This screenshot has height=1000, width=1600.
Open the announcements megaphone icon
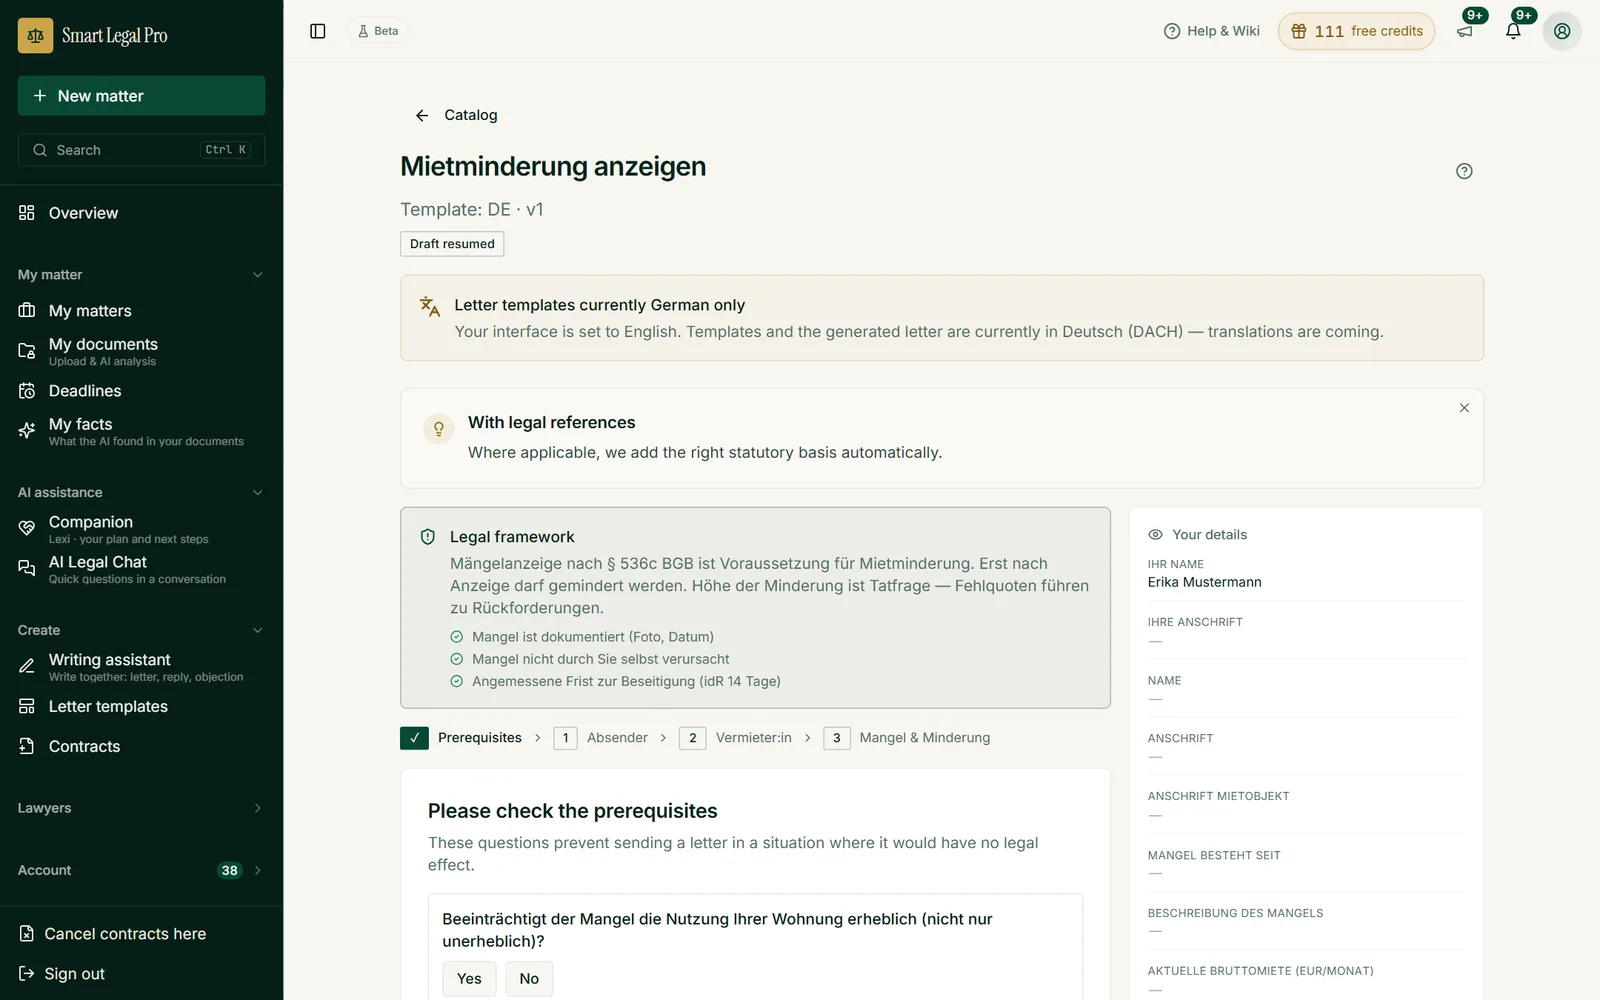[x=1465, y=31]
